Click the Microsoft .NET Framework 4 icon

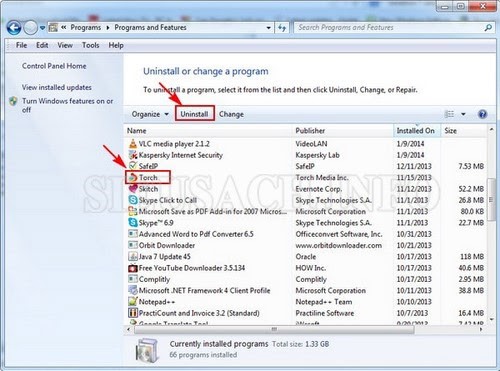(x=133, y=290)
